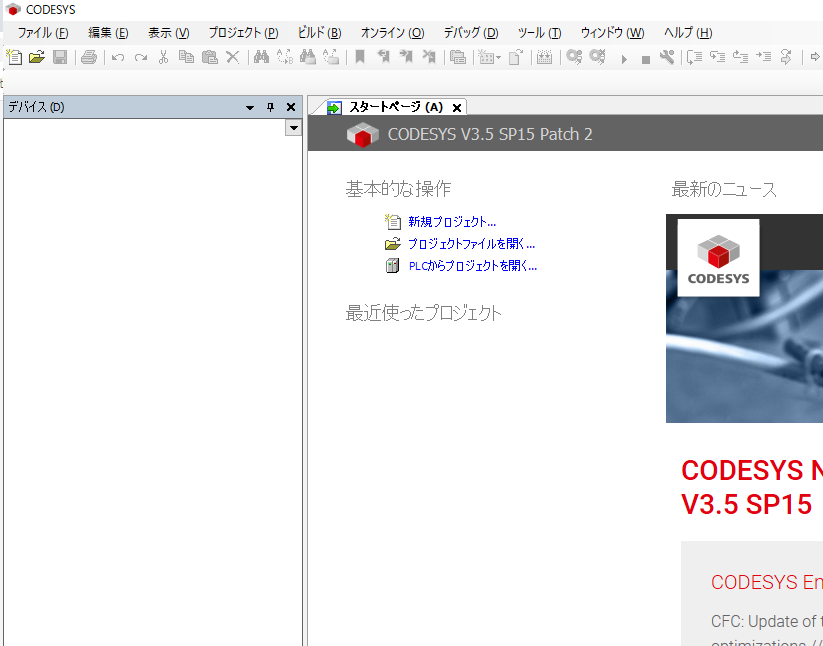The width and height of the screenshot is (823, 646).
Task: Click the Paste clipboard icon
Action: tap(210, 57)
